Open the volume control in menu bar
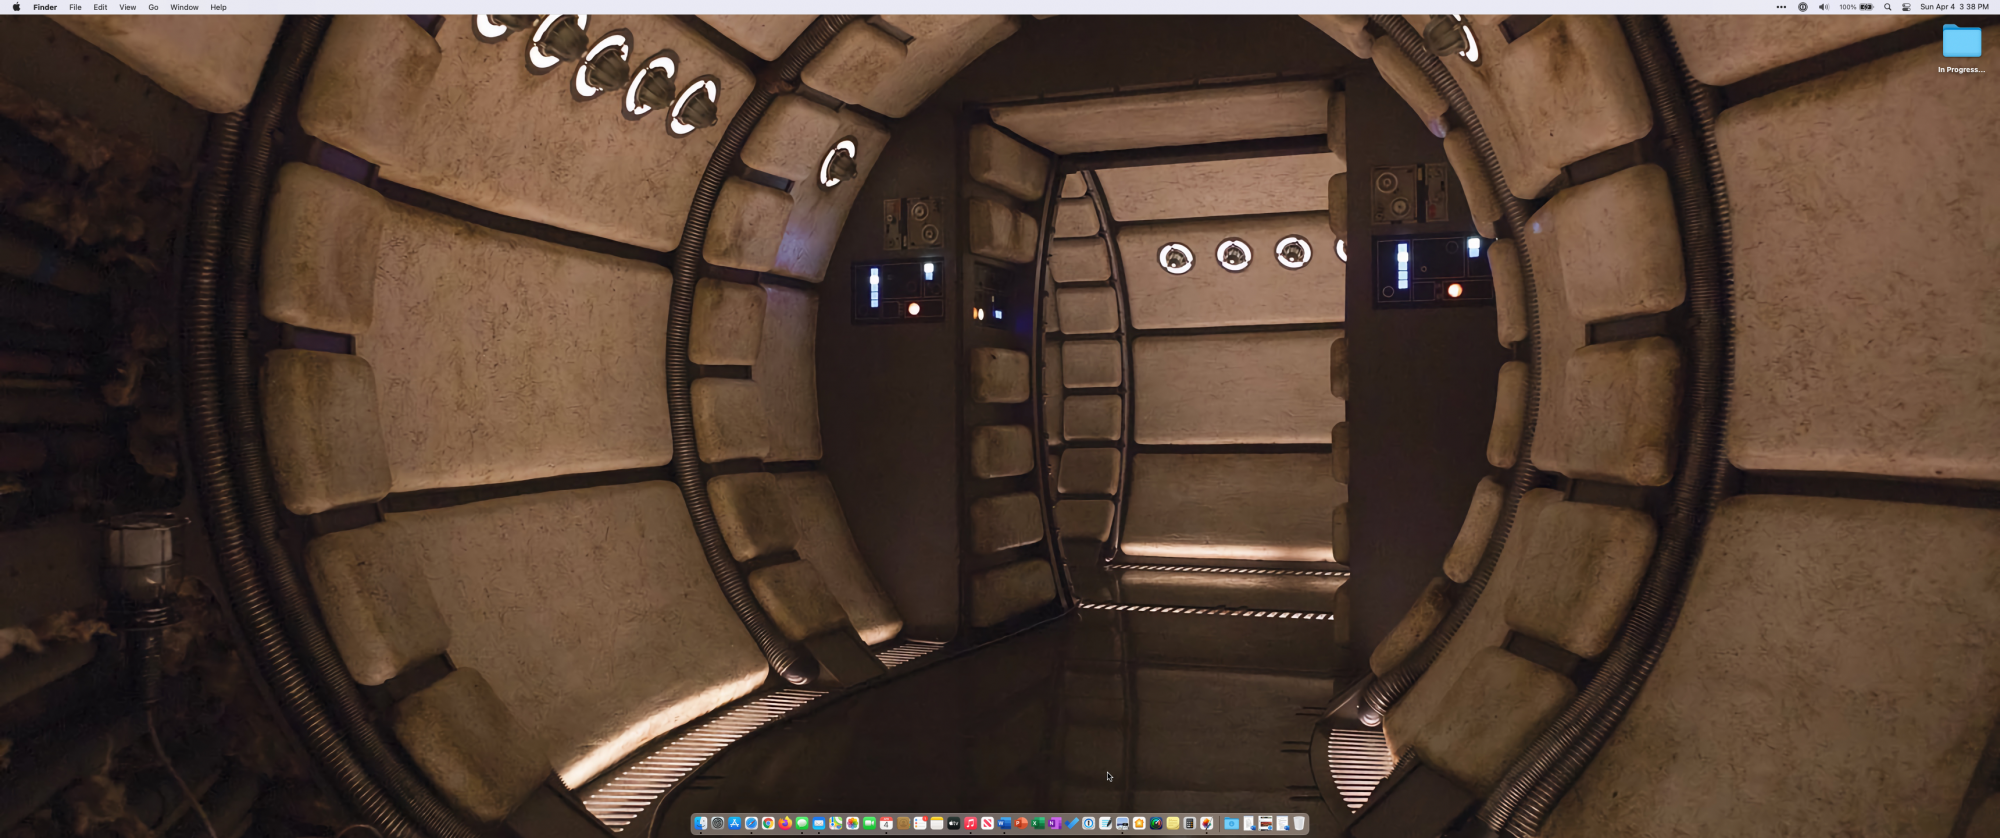 point(1823,7)
